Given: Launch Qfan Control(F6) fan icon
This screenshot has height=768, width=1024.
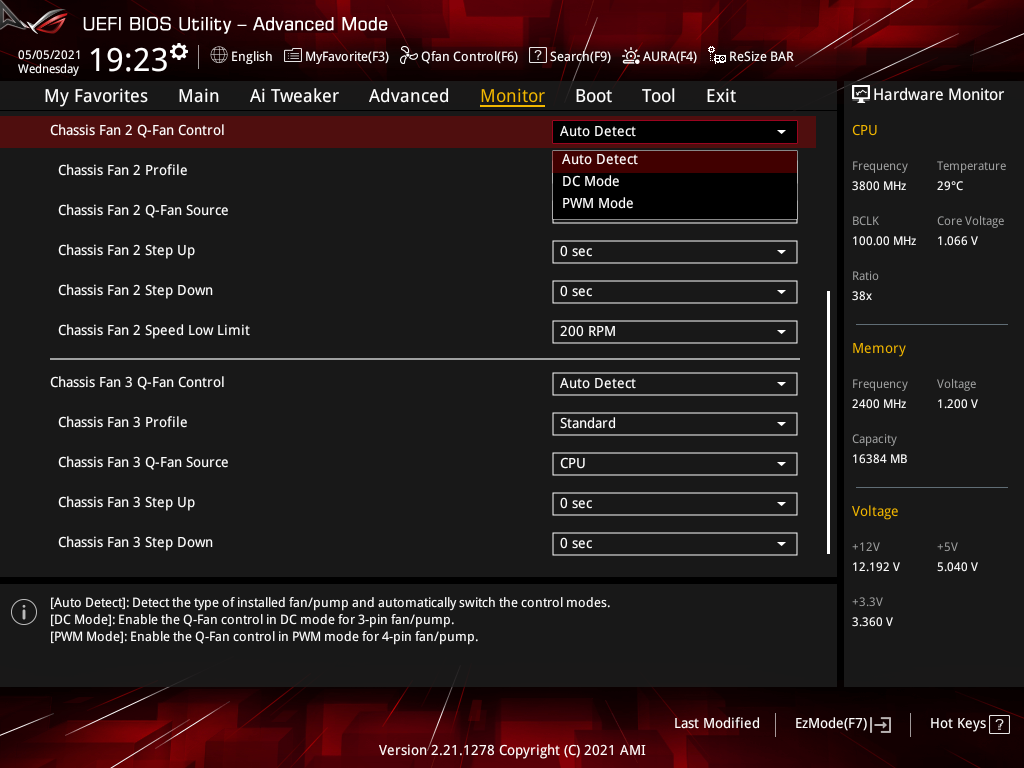Looking at the screenshot, I should (x=408, y=56).
